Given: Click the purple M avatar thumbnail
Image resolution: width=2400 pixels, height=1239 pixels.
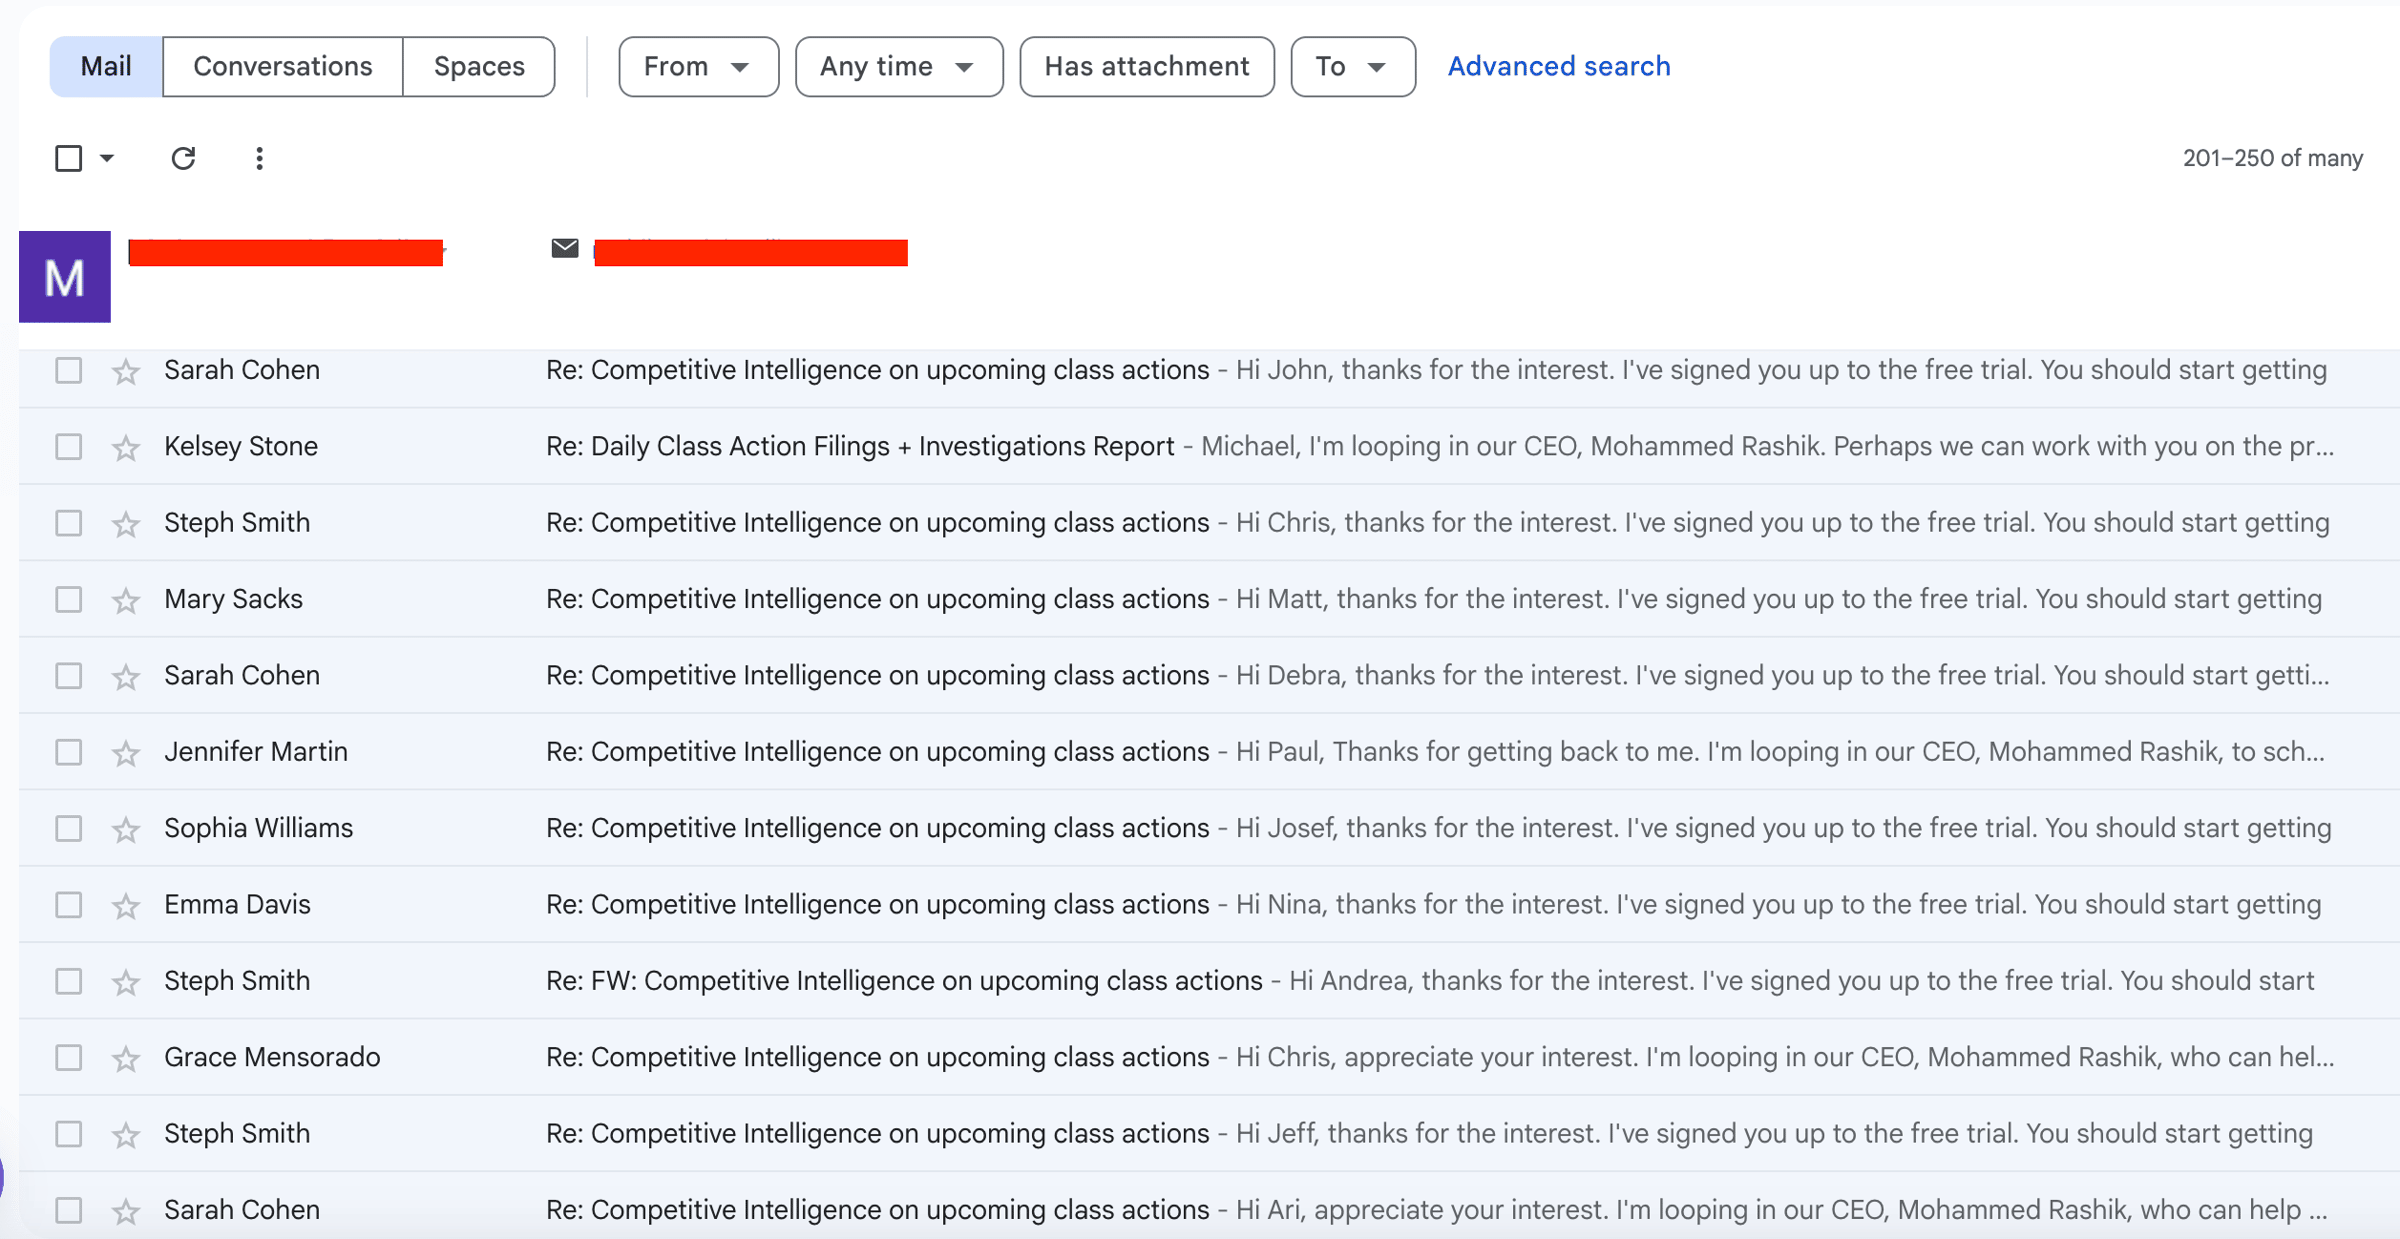Looking at the screenshot, I should (65, 277).
